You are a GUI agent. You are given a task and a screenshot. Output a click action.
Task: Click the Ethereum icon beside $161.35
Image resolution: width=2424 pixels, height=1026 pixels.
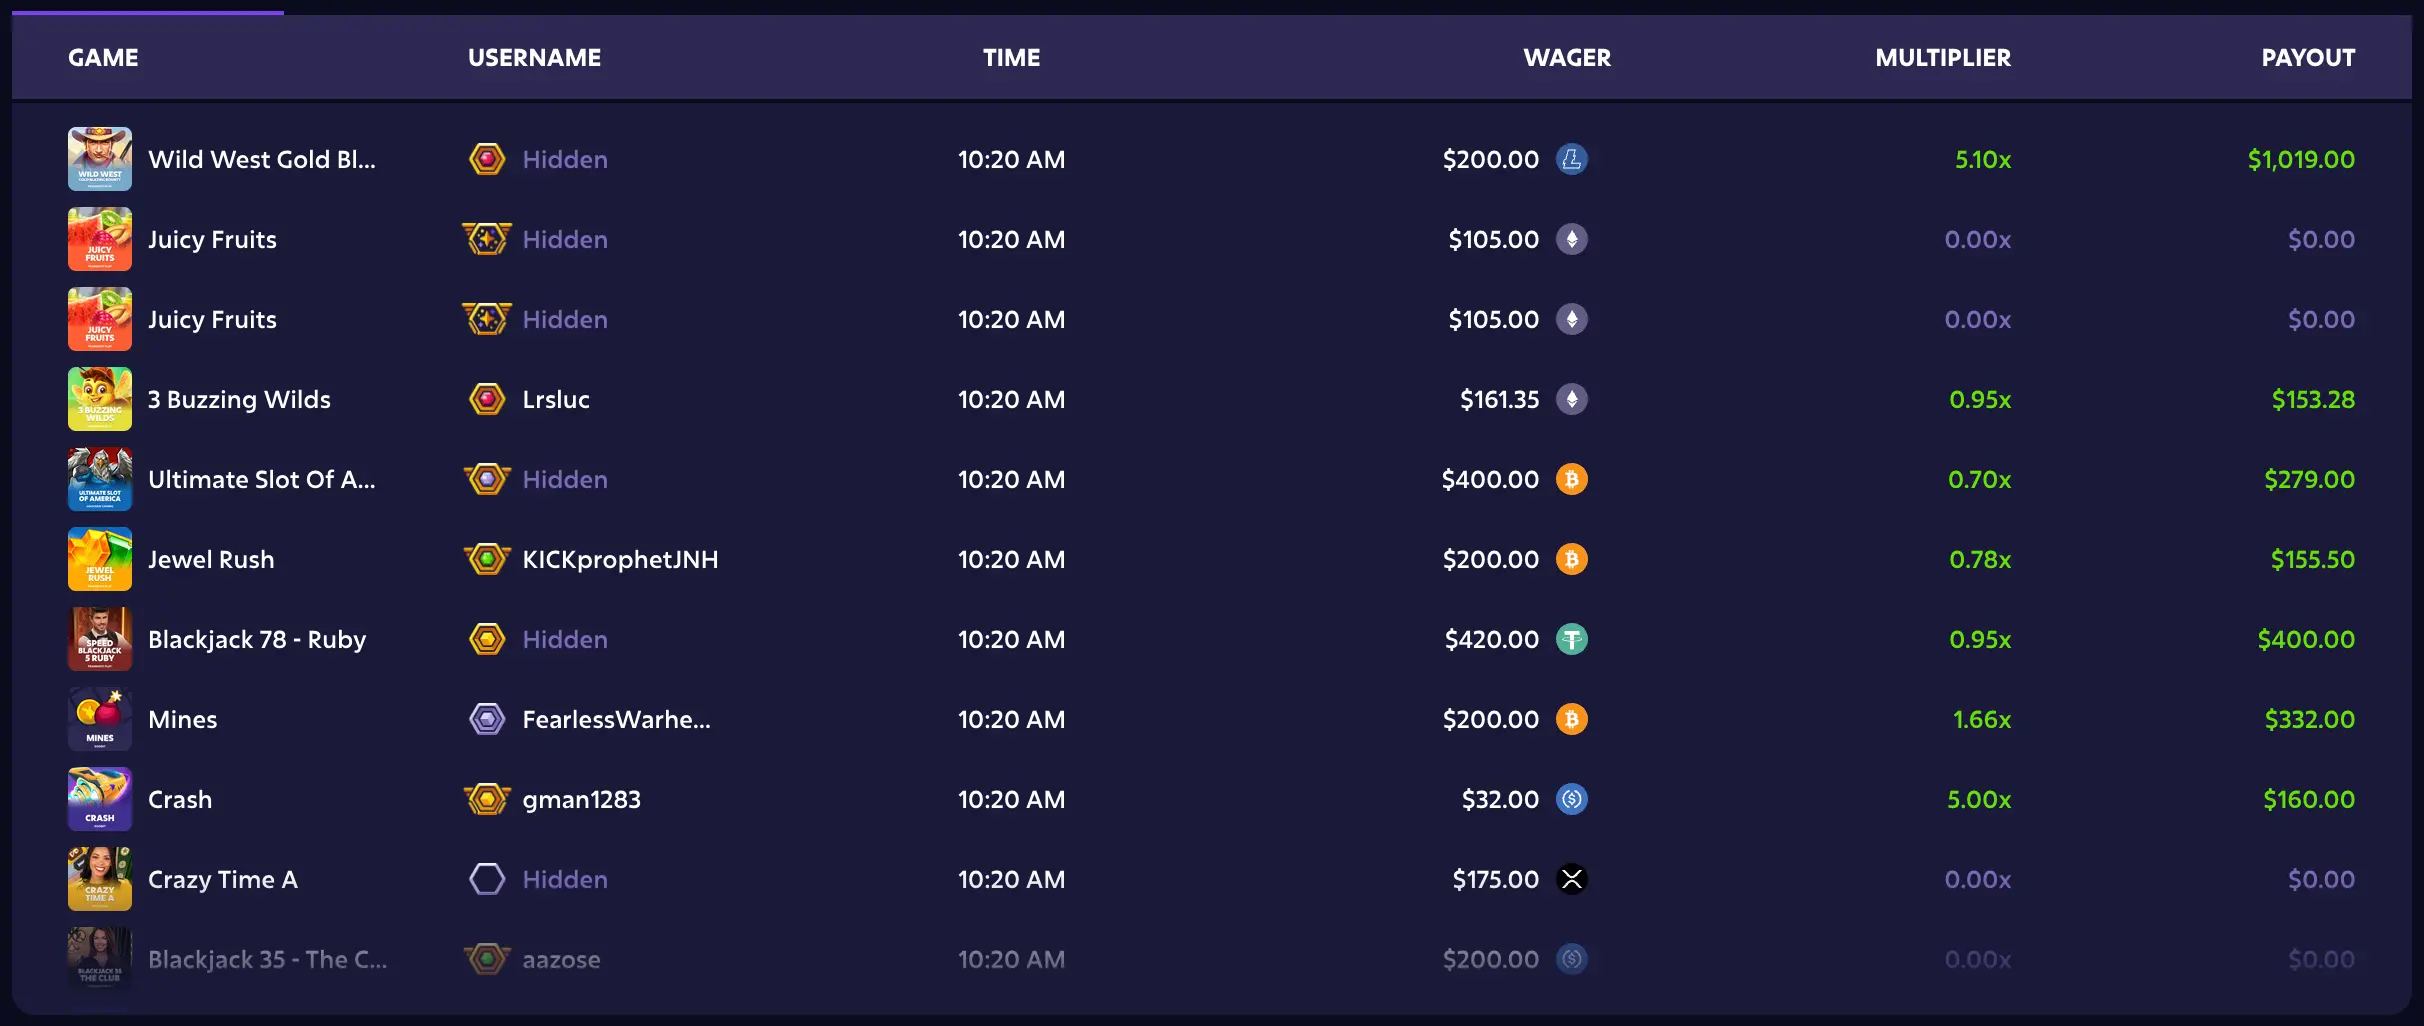[1572, 399]
